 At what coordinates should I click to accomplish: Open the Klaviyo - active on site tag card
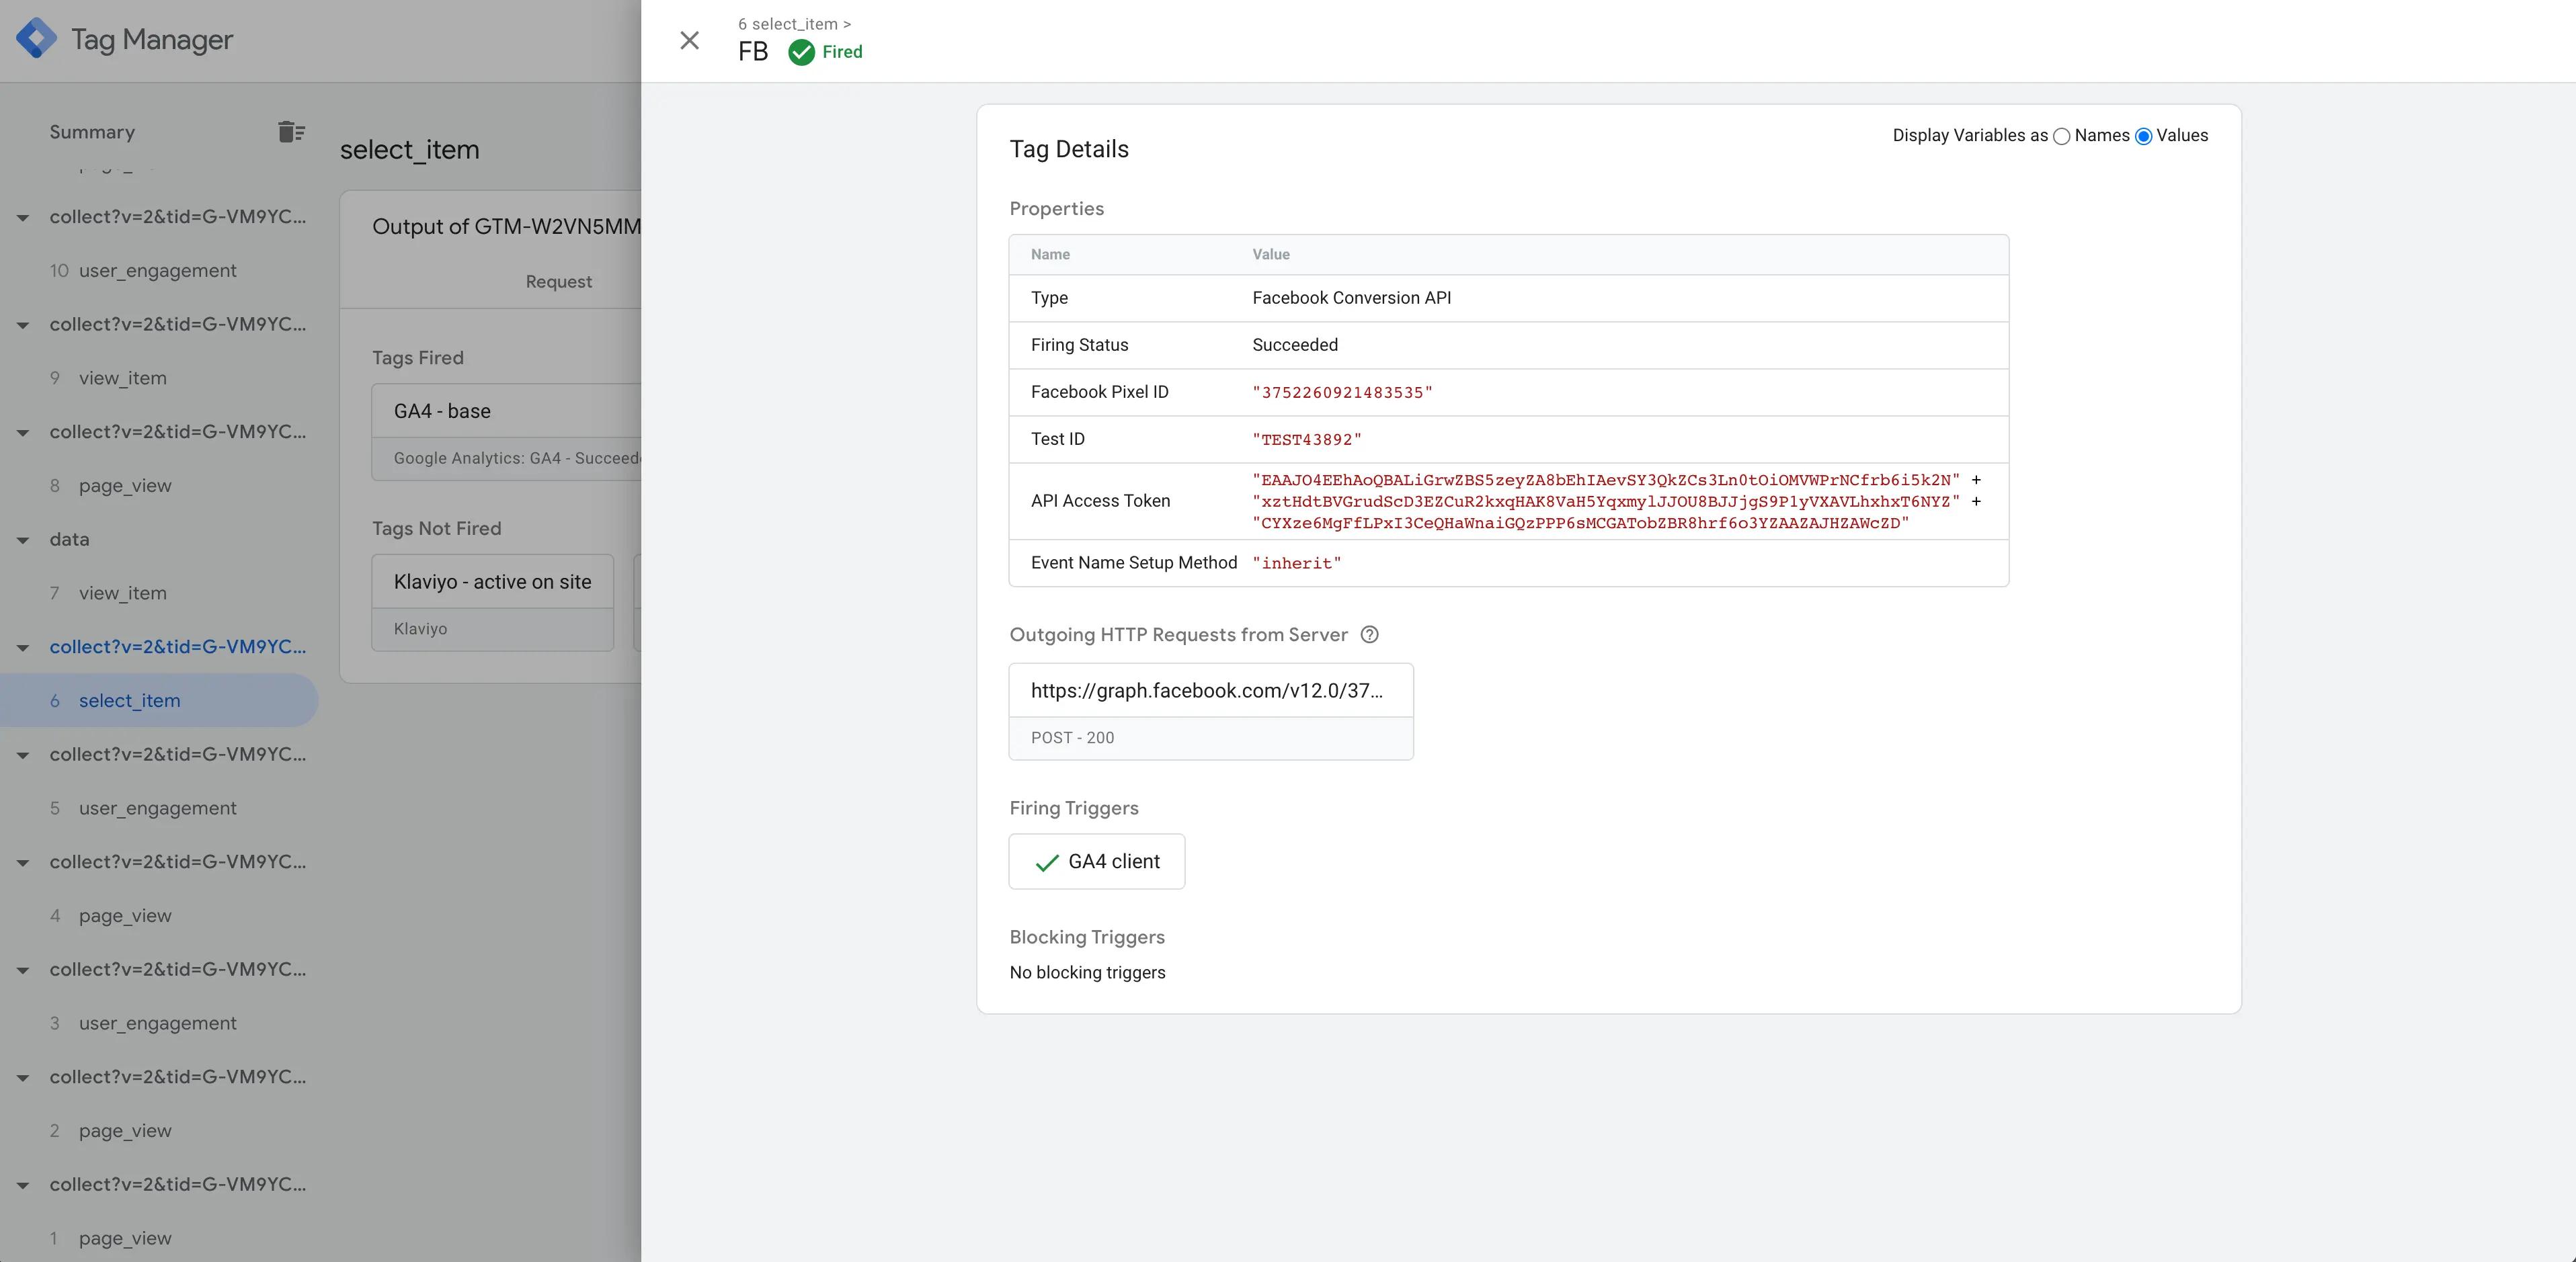(x=492, y=603)
